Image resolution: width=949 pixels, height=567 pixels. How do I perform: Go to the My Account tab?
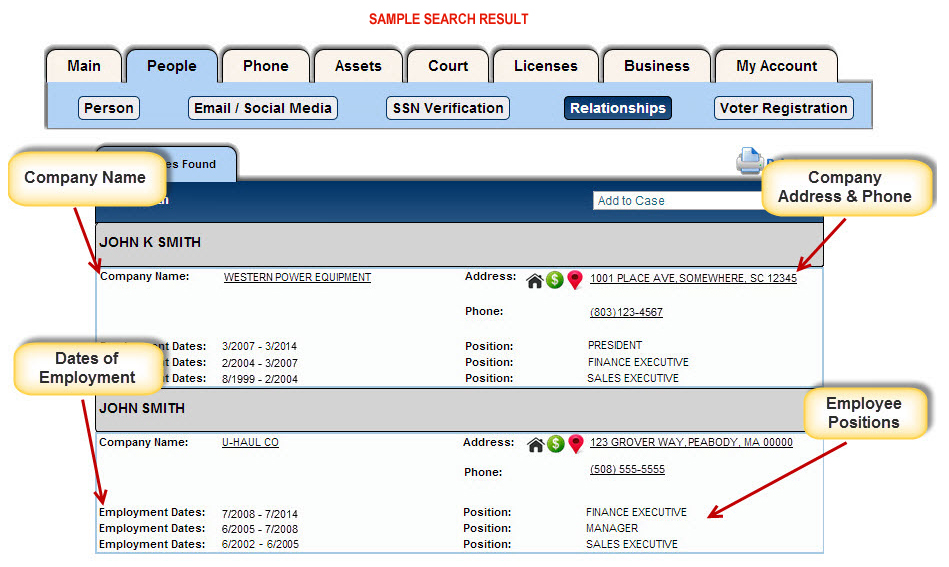click(x=777, y=66)
